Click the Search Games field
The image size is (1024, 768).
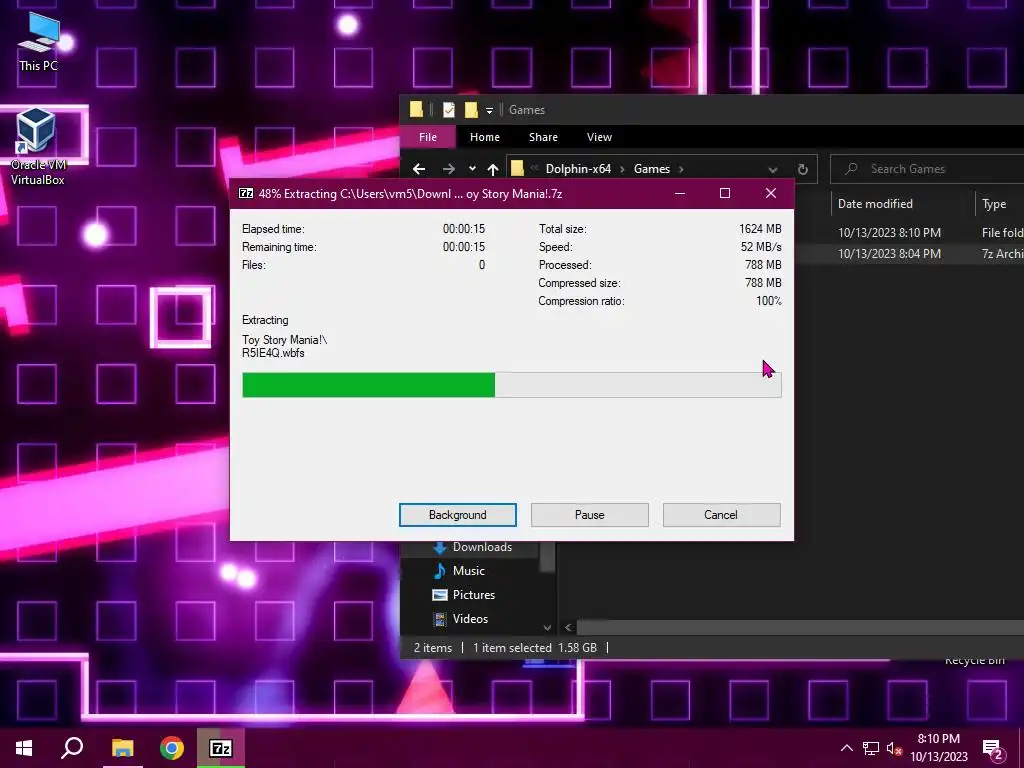coord(927,169)
